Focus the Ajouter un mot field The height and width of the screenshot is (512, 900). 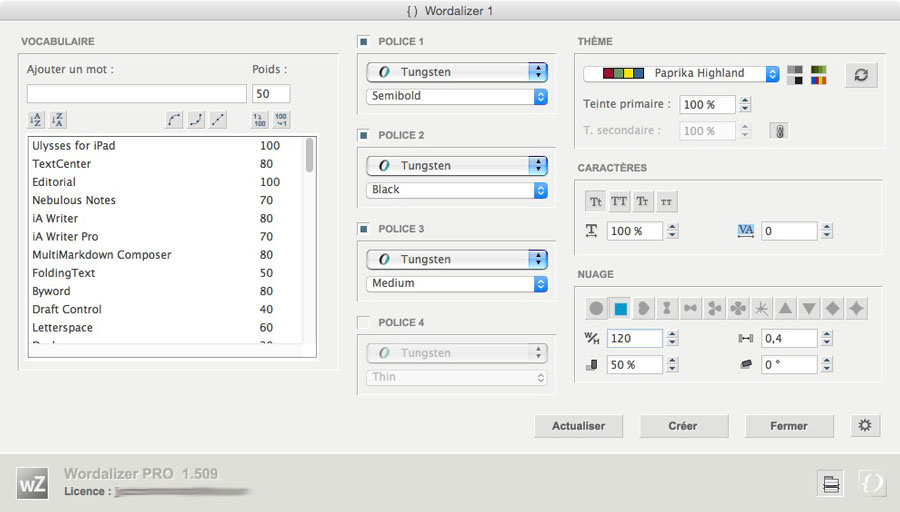(137, 94)
